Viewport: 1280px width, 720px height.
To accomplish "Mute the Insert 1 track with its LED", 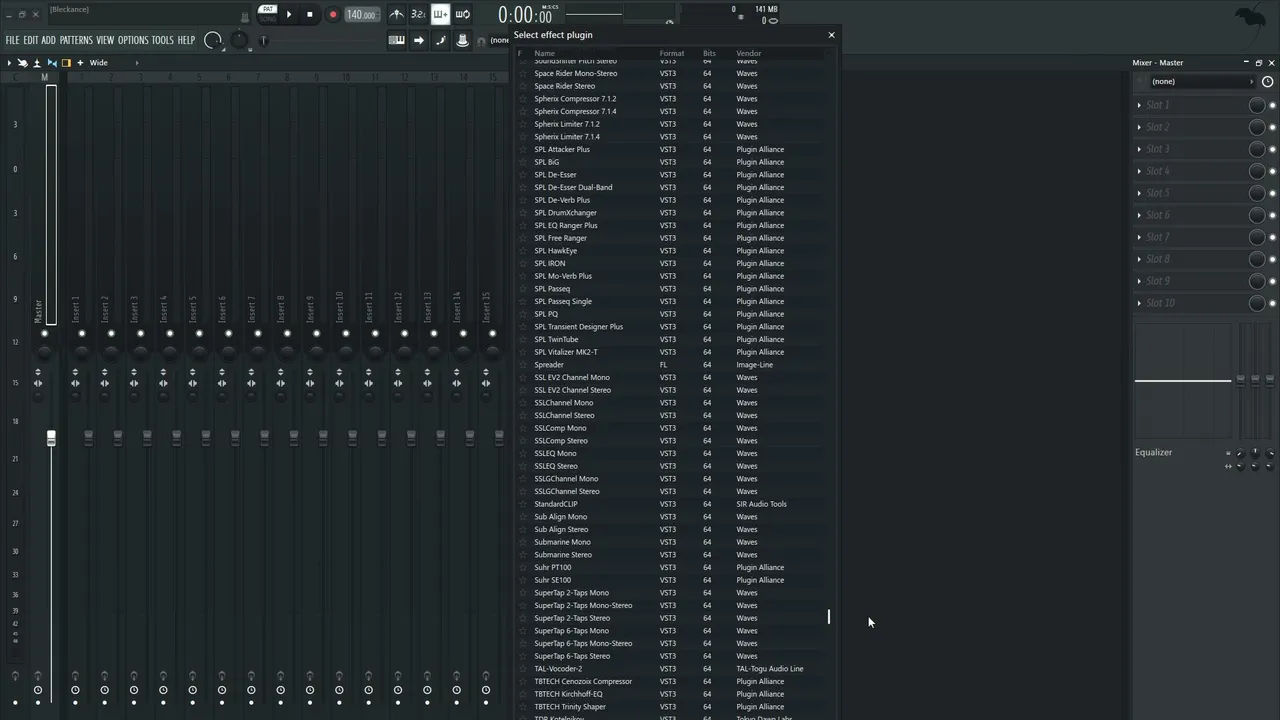I will pos(82,334).
